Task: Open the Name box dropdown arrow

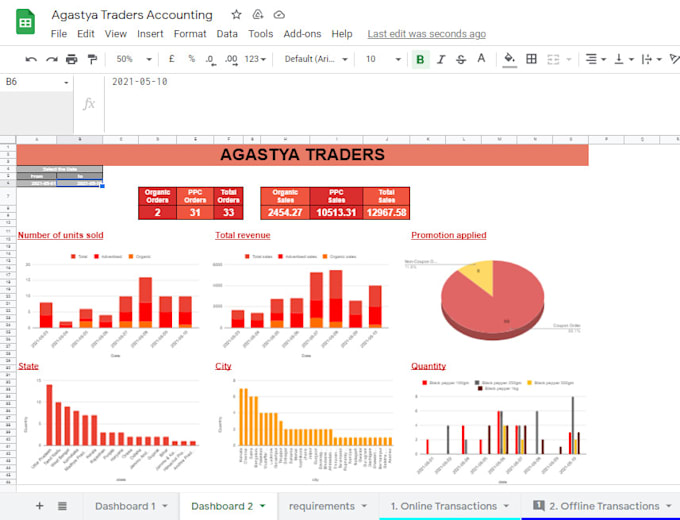Action: [66, 82]
